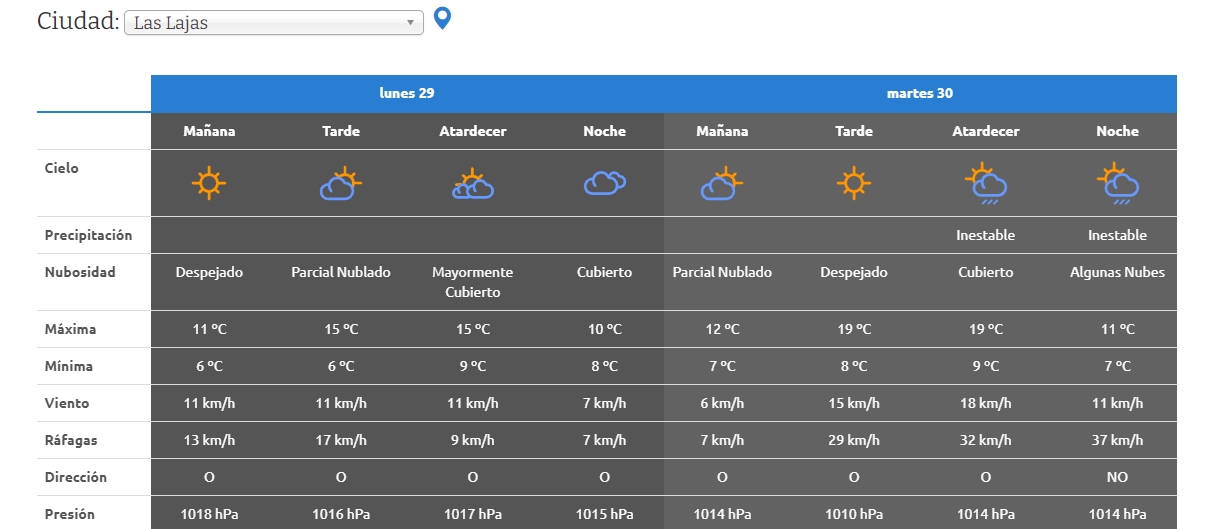The width and height of the screenshot is (1229, 529).
Task: Select the lunes 29 day header
Action: 407,94
